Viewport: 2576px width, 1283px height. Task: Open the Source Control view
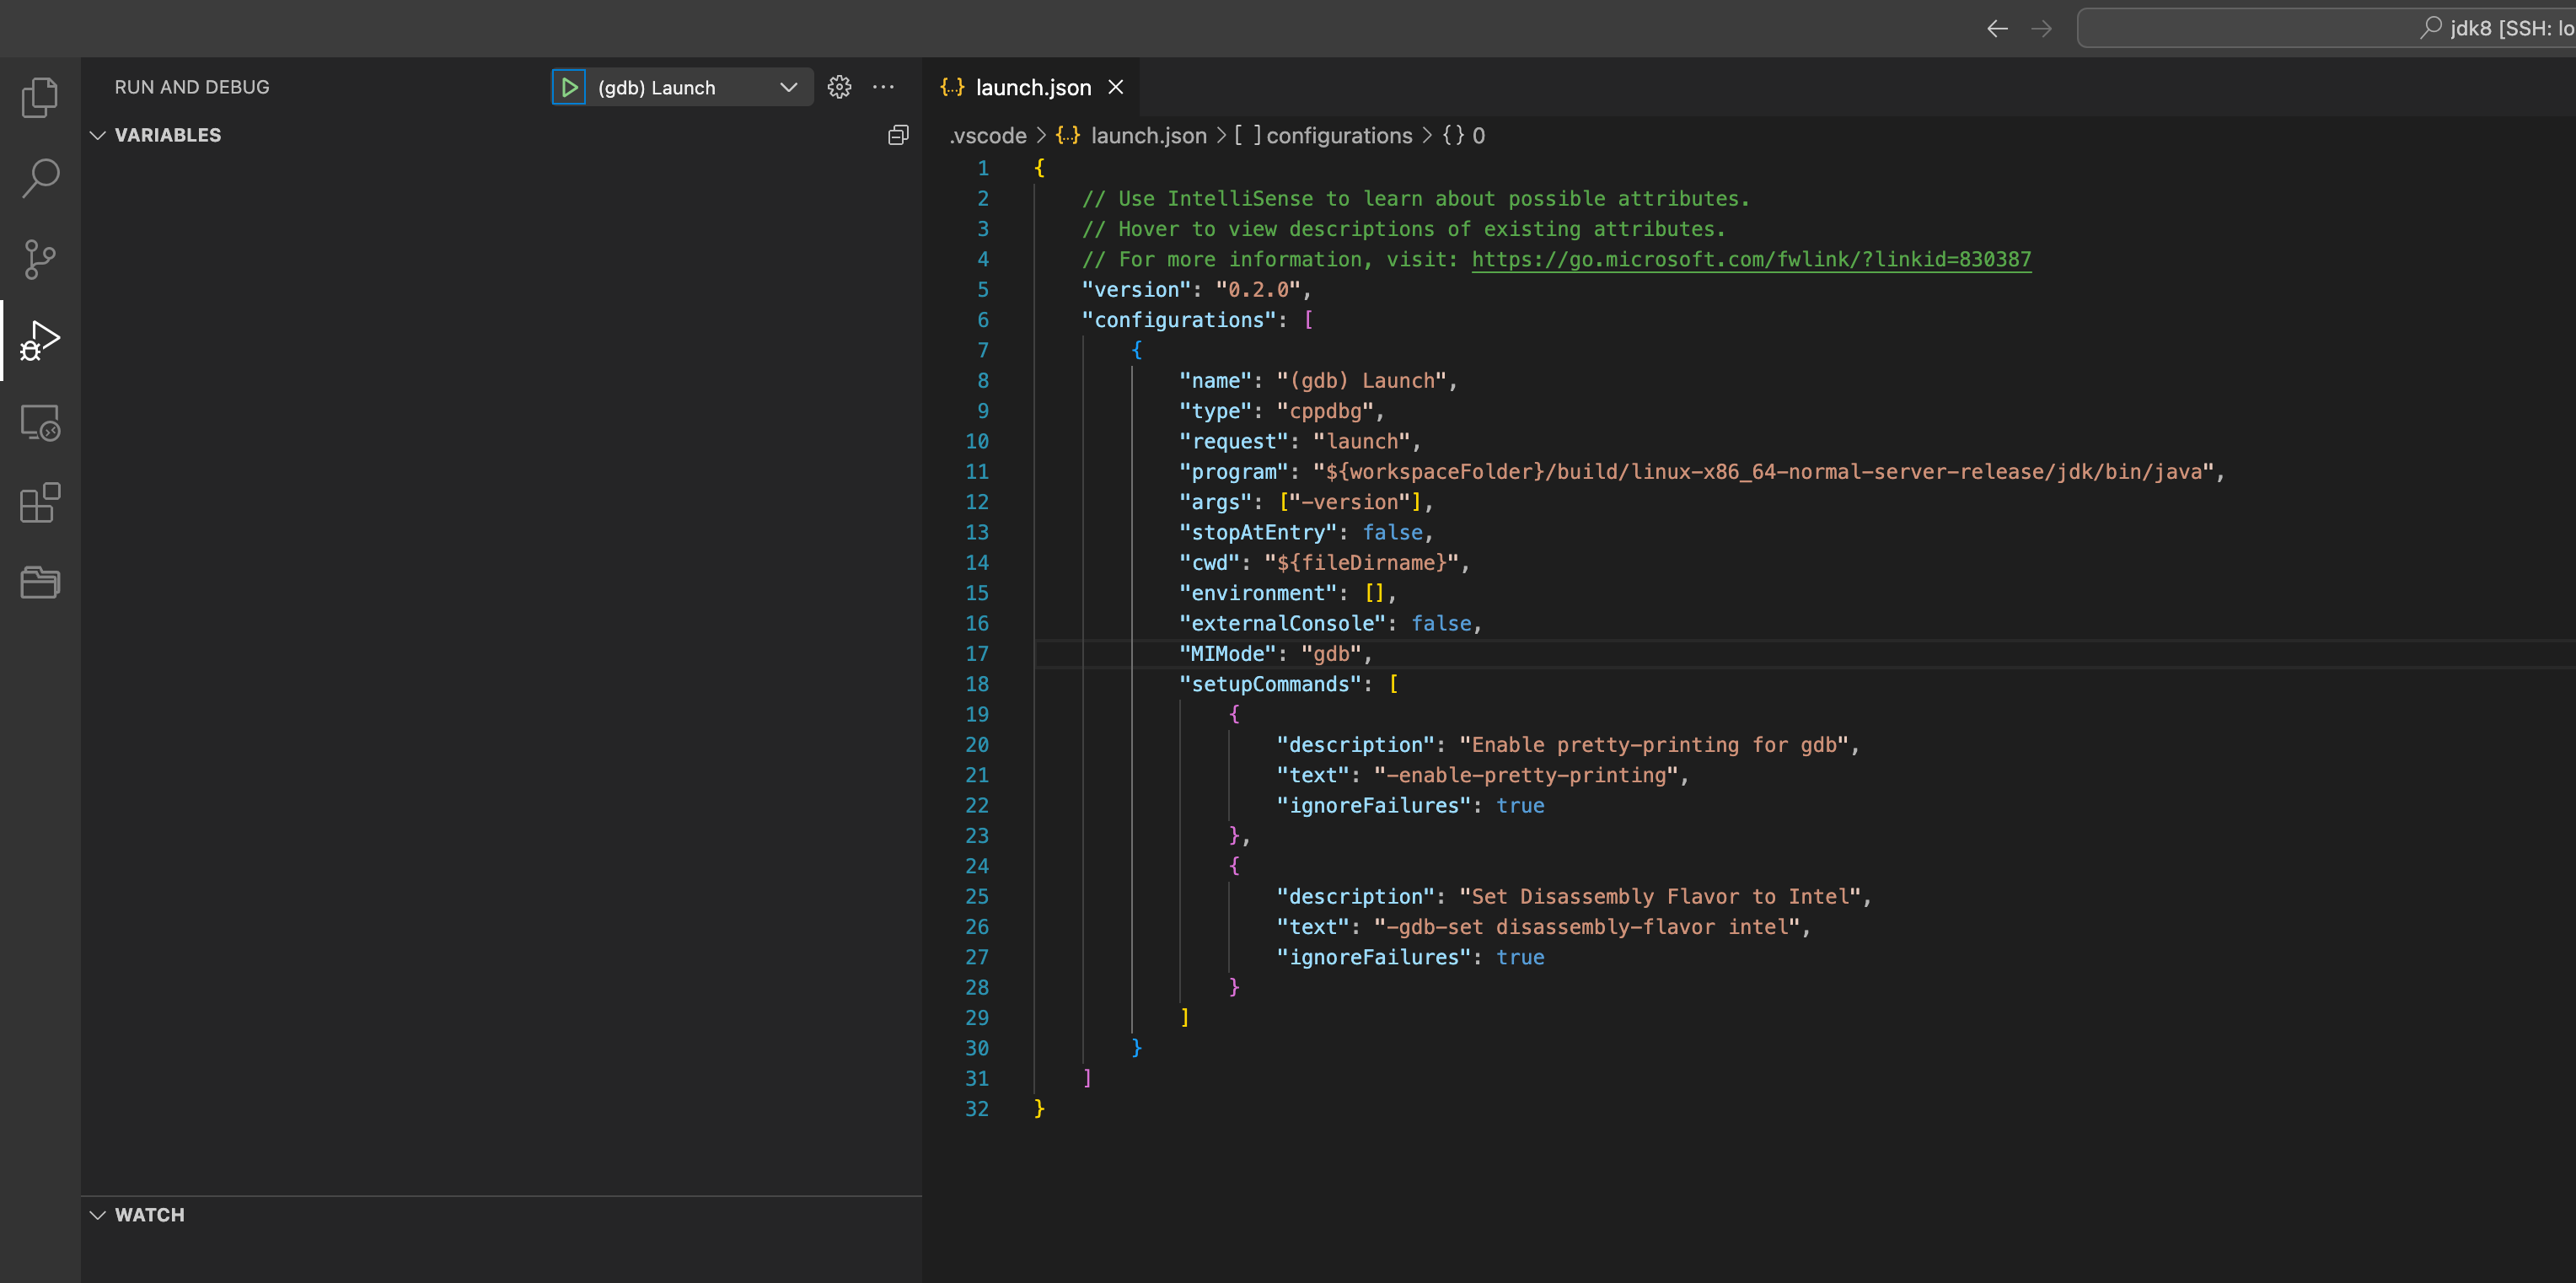pyautogui.click(x=40, y=259)
